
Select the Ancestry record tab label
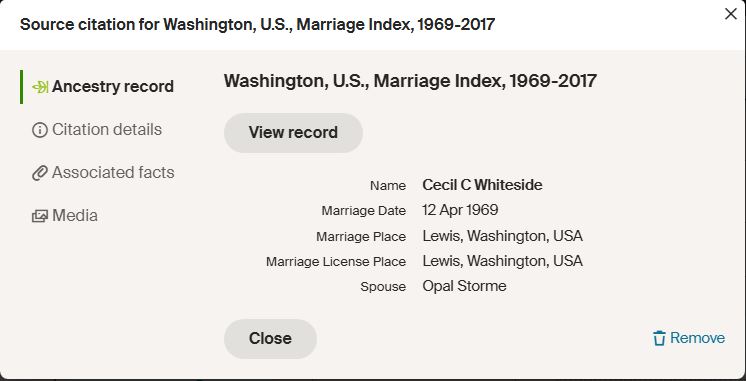click(x=113, y=87)
